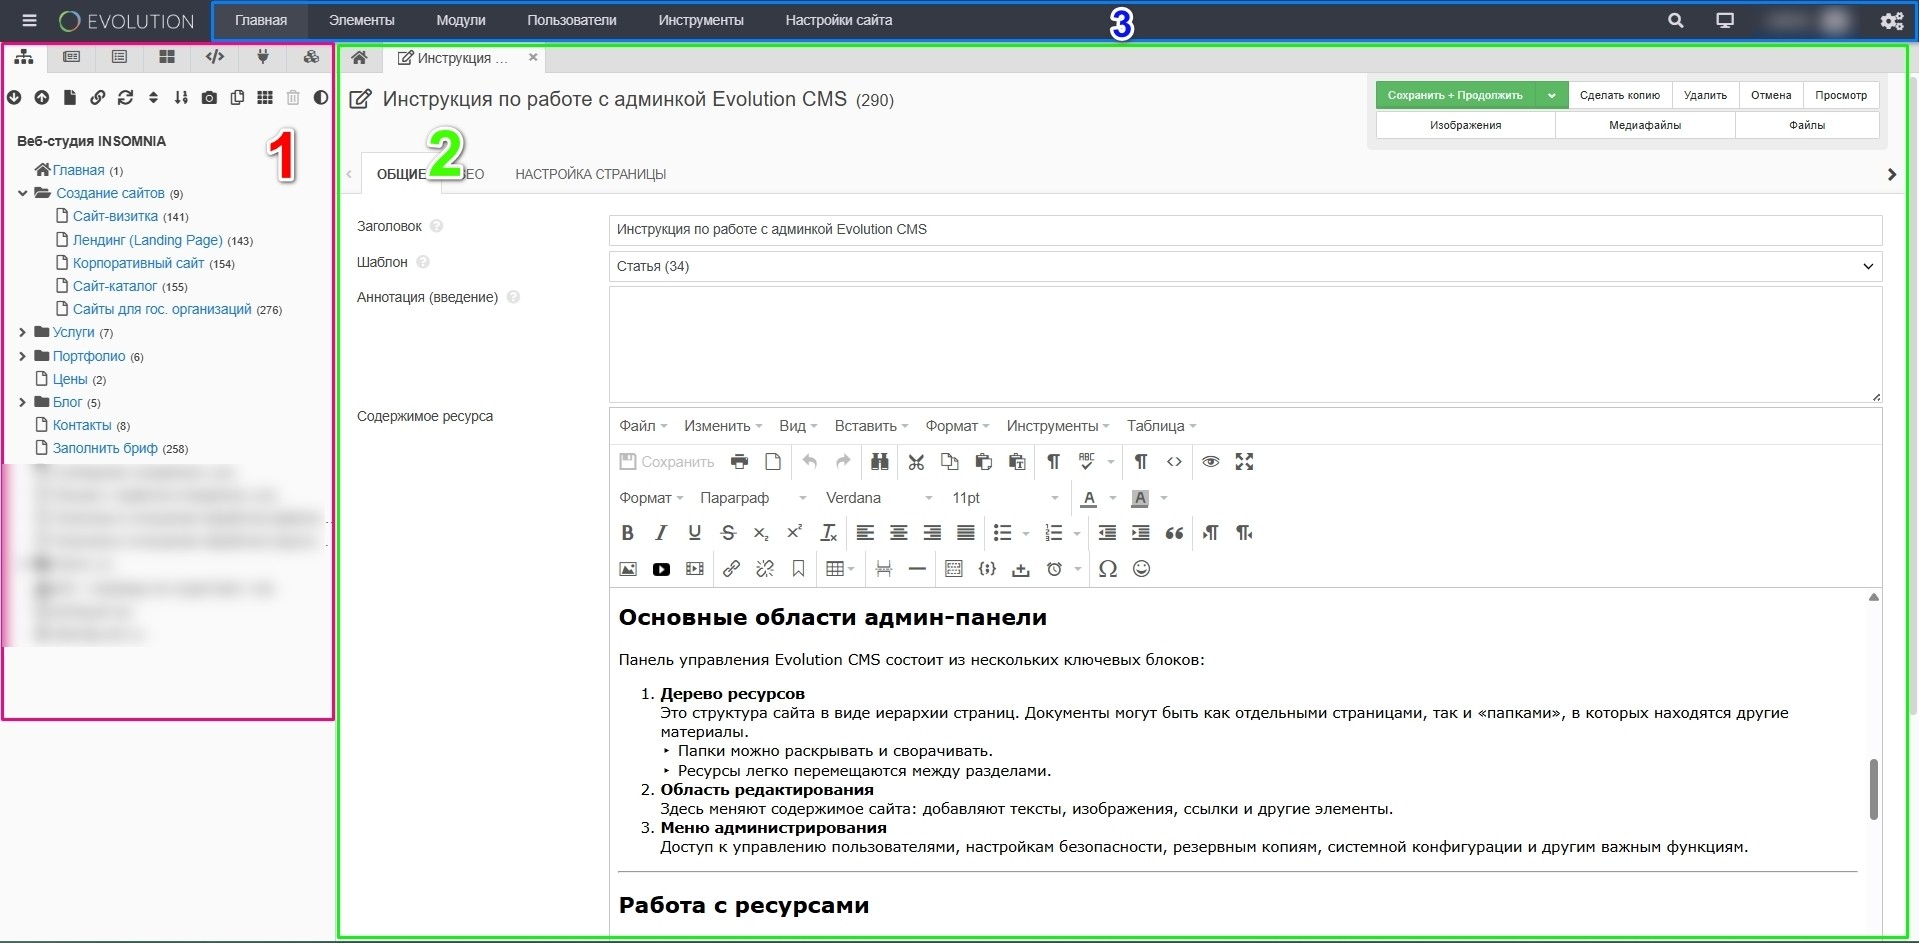
Task: Insert bookmark anchor in editor
Action: [x=798, y=569]
